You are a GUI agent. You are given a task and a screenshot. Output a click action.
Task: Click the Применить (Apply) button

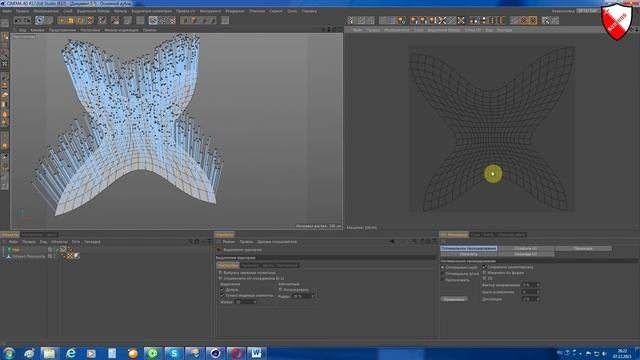454,299
